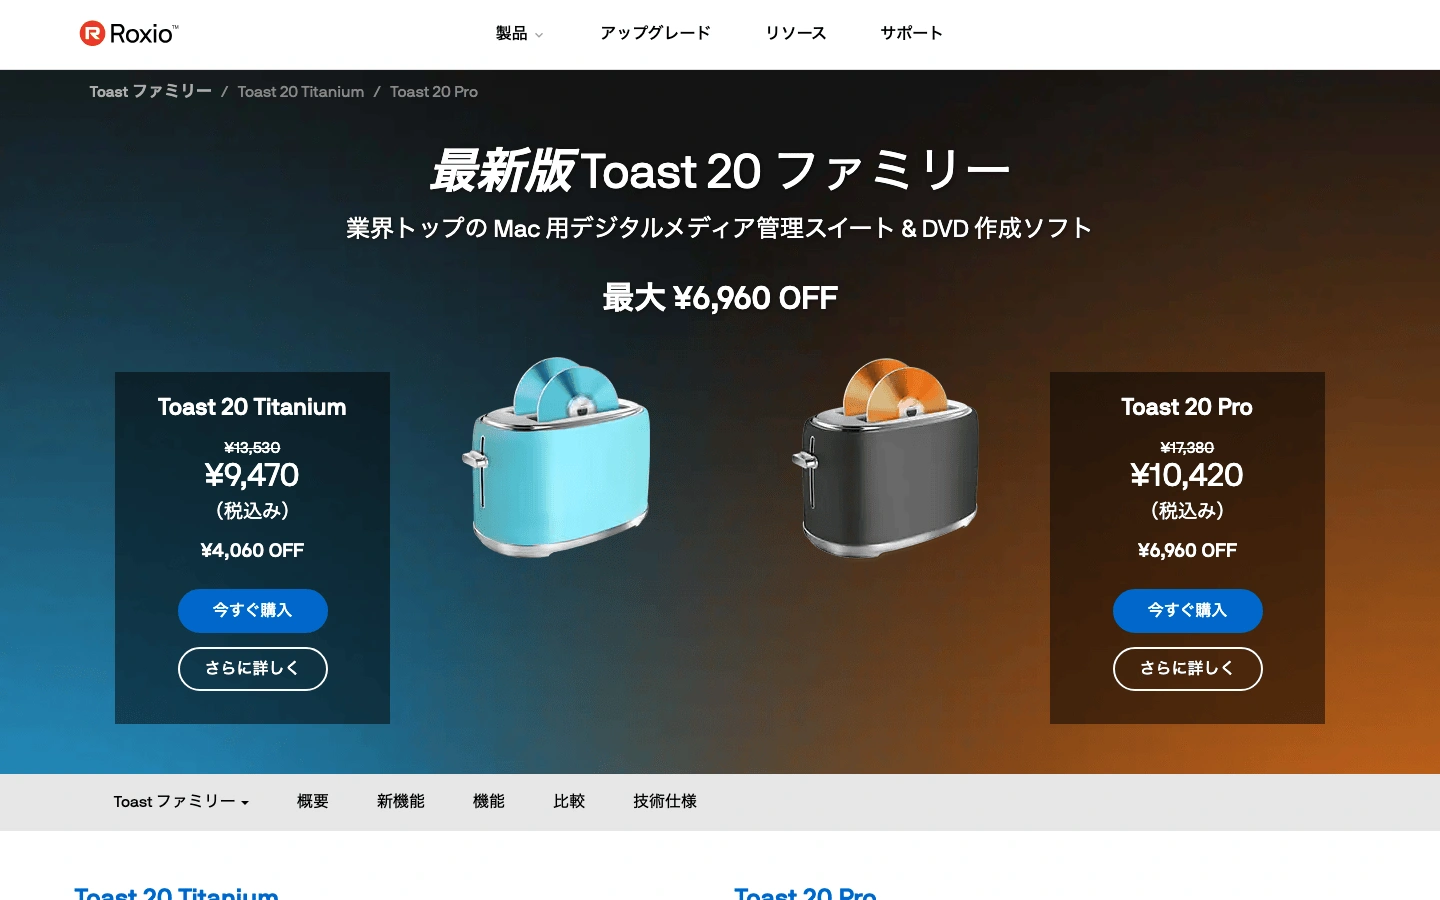Click Toast 20 Pro breadcrumb link
The image size is (1440, 900).
pyautogui.click(x=434, y=91)
